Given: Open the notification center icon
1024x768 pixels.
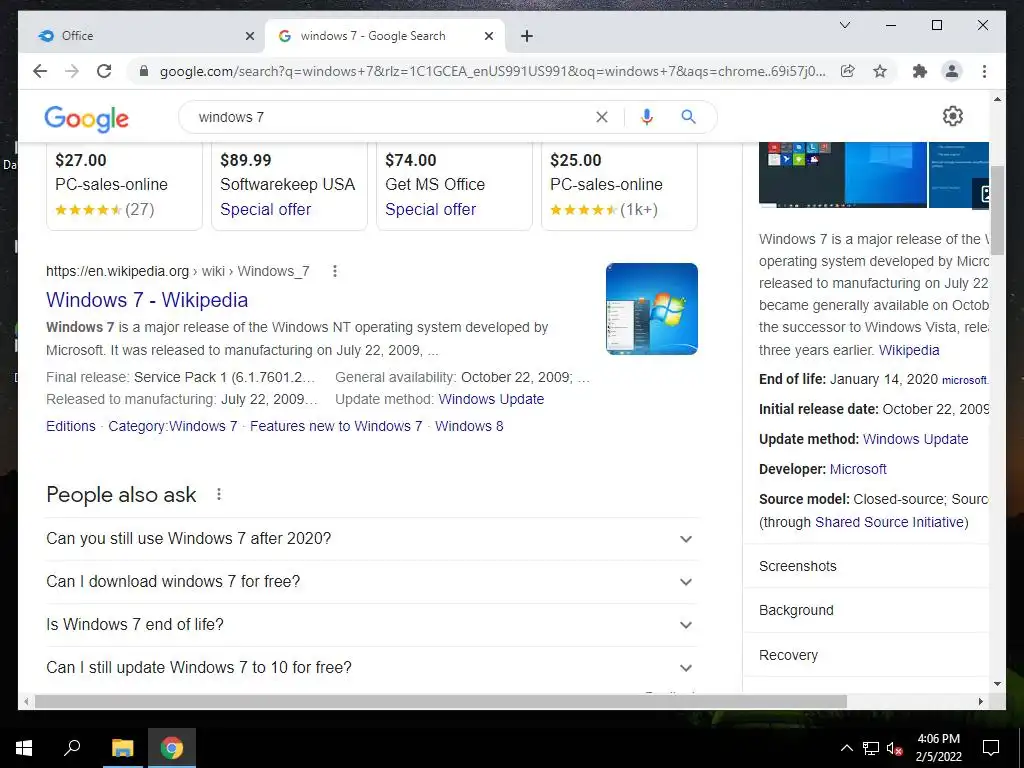Looking at the screenshot, I should 991,748.
